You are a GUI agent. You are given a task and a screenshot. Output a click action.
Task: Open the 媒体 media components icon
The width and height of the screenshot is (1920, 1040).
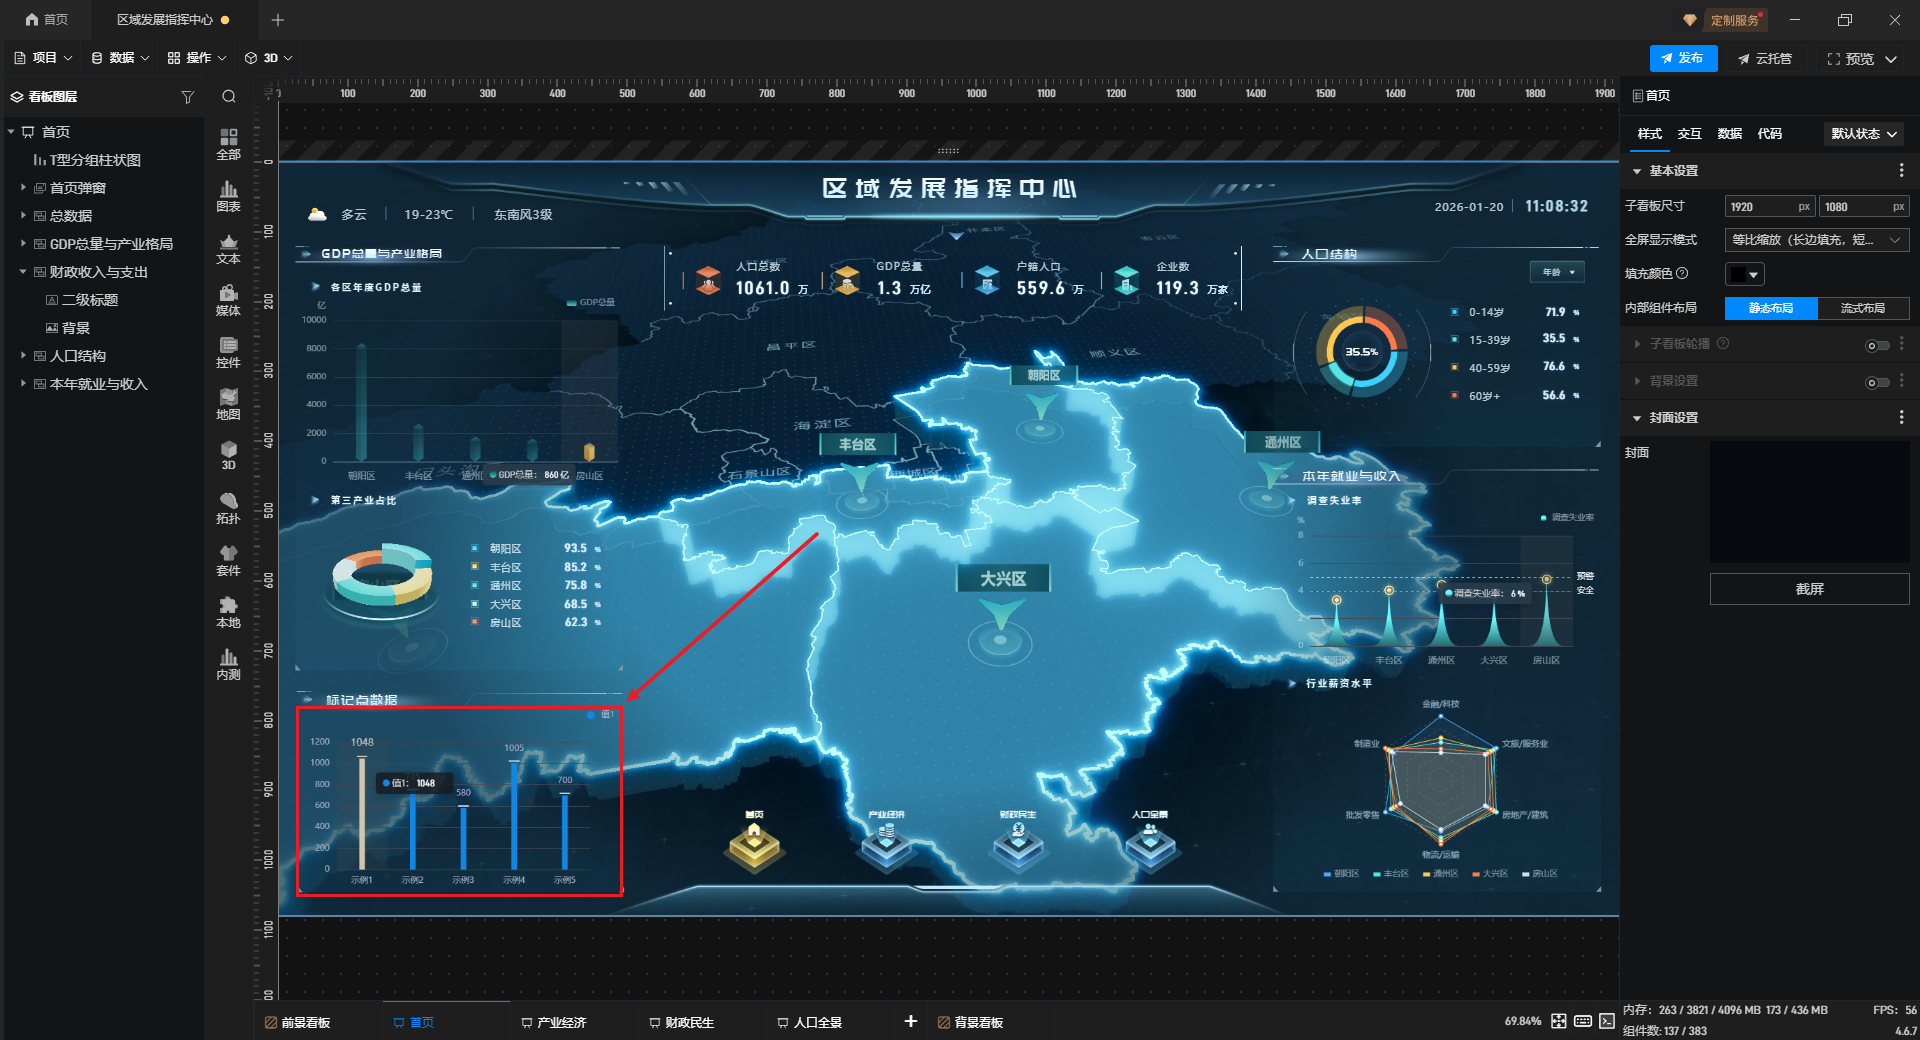228,299
